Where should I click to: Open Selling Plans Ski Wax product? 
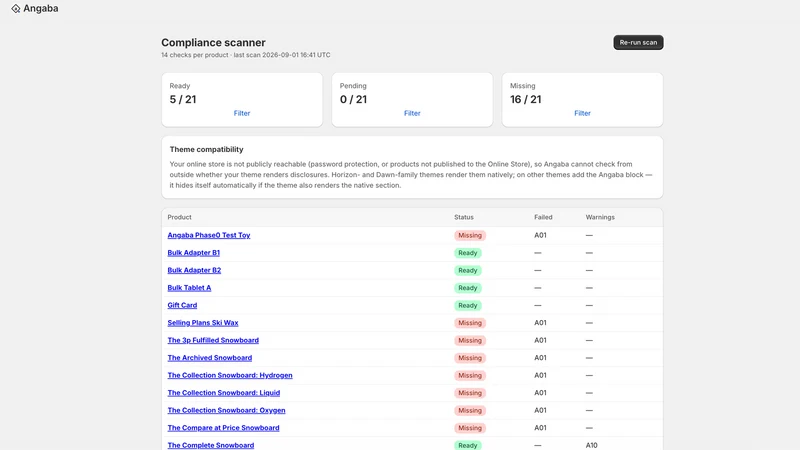coord(203,323)
